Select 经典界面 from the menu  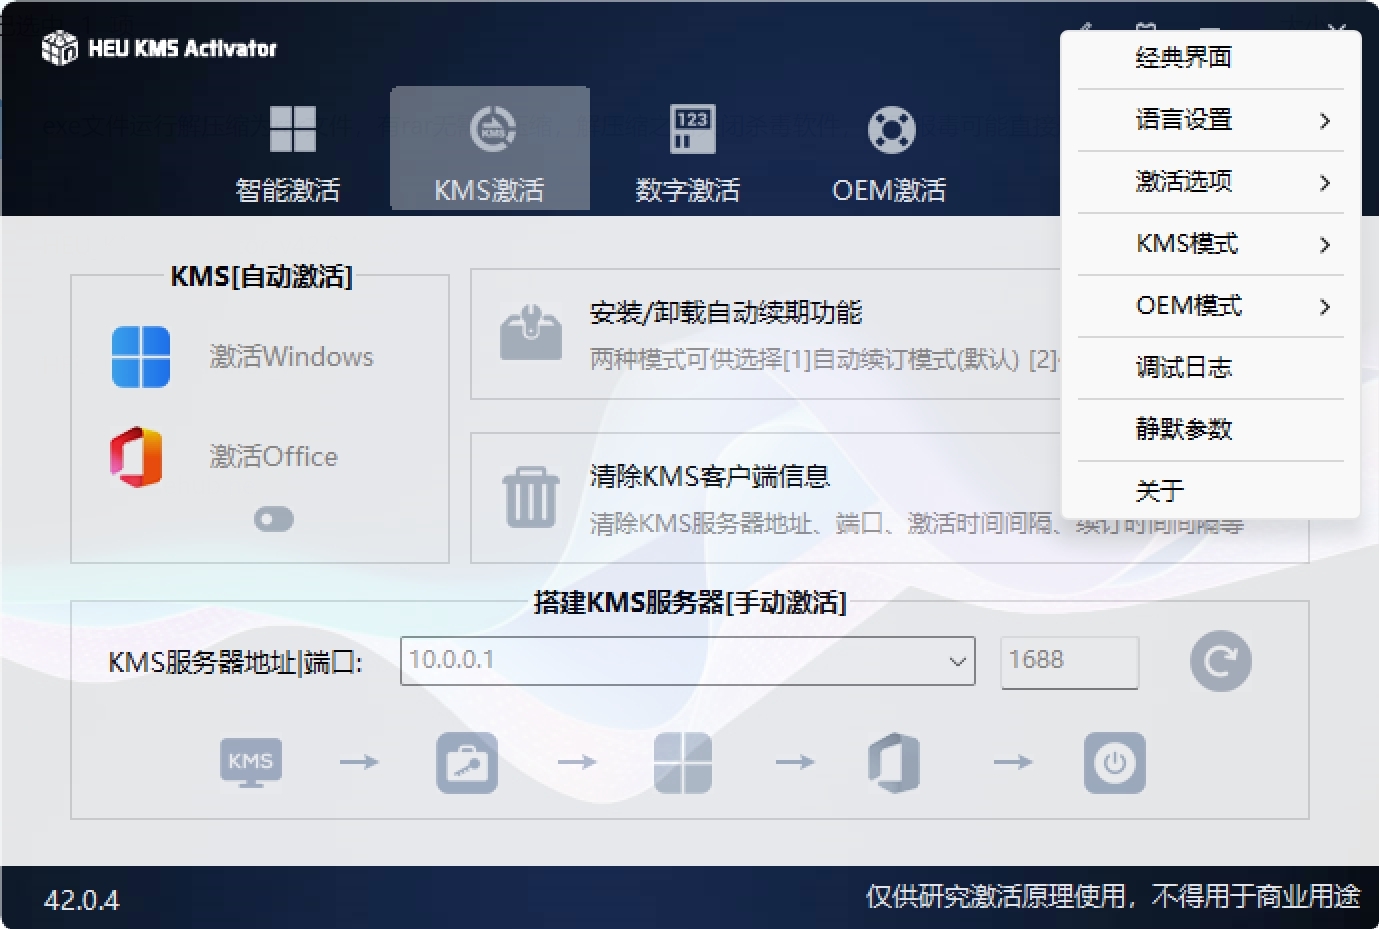(x=1184, y=58)
